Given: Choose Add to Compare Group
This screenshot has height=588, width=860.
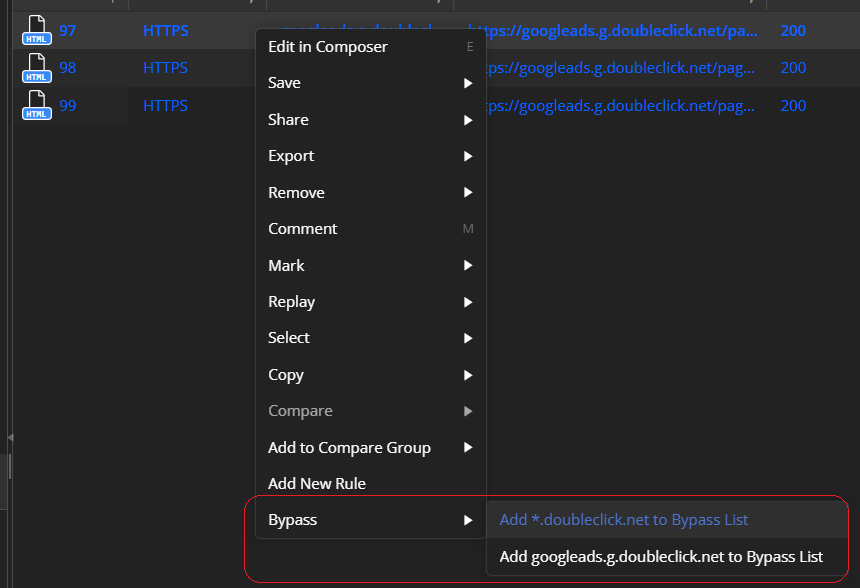Looking at the screenshot, I should coord(349,447).
